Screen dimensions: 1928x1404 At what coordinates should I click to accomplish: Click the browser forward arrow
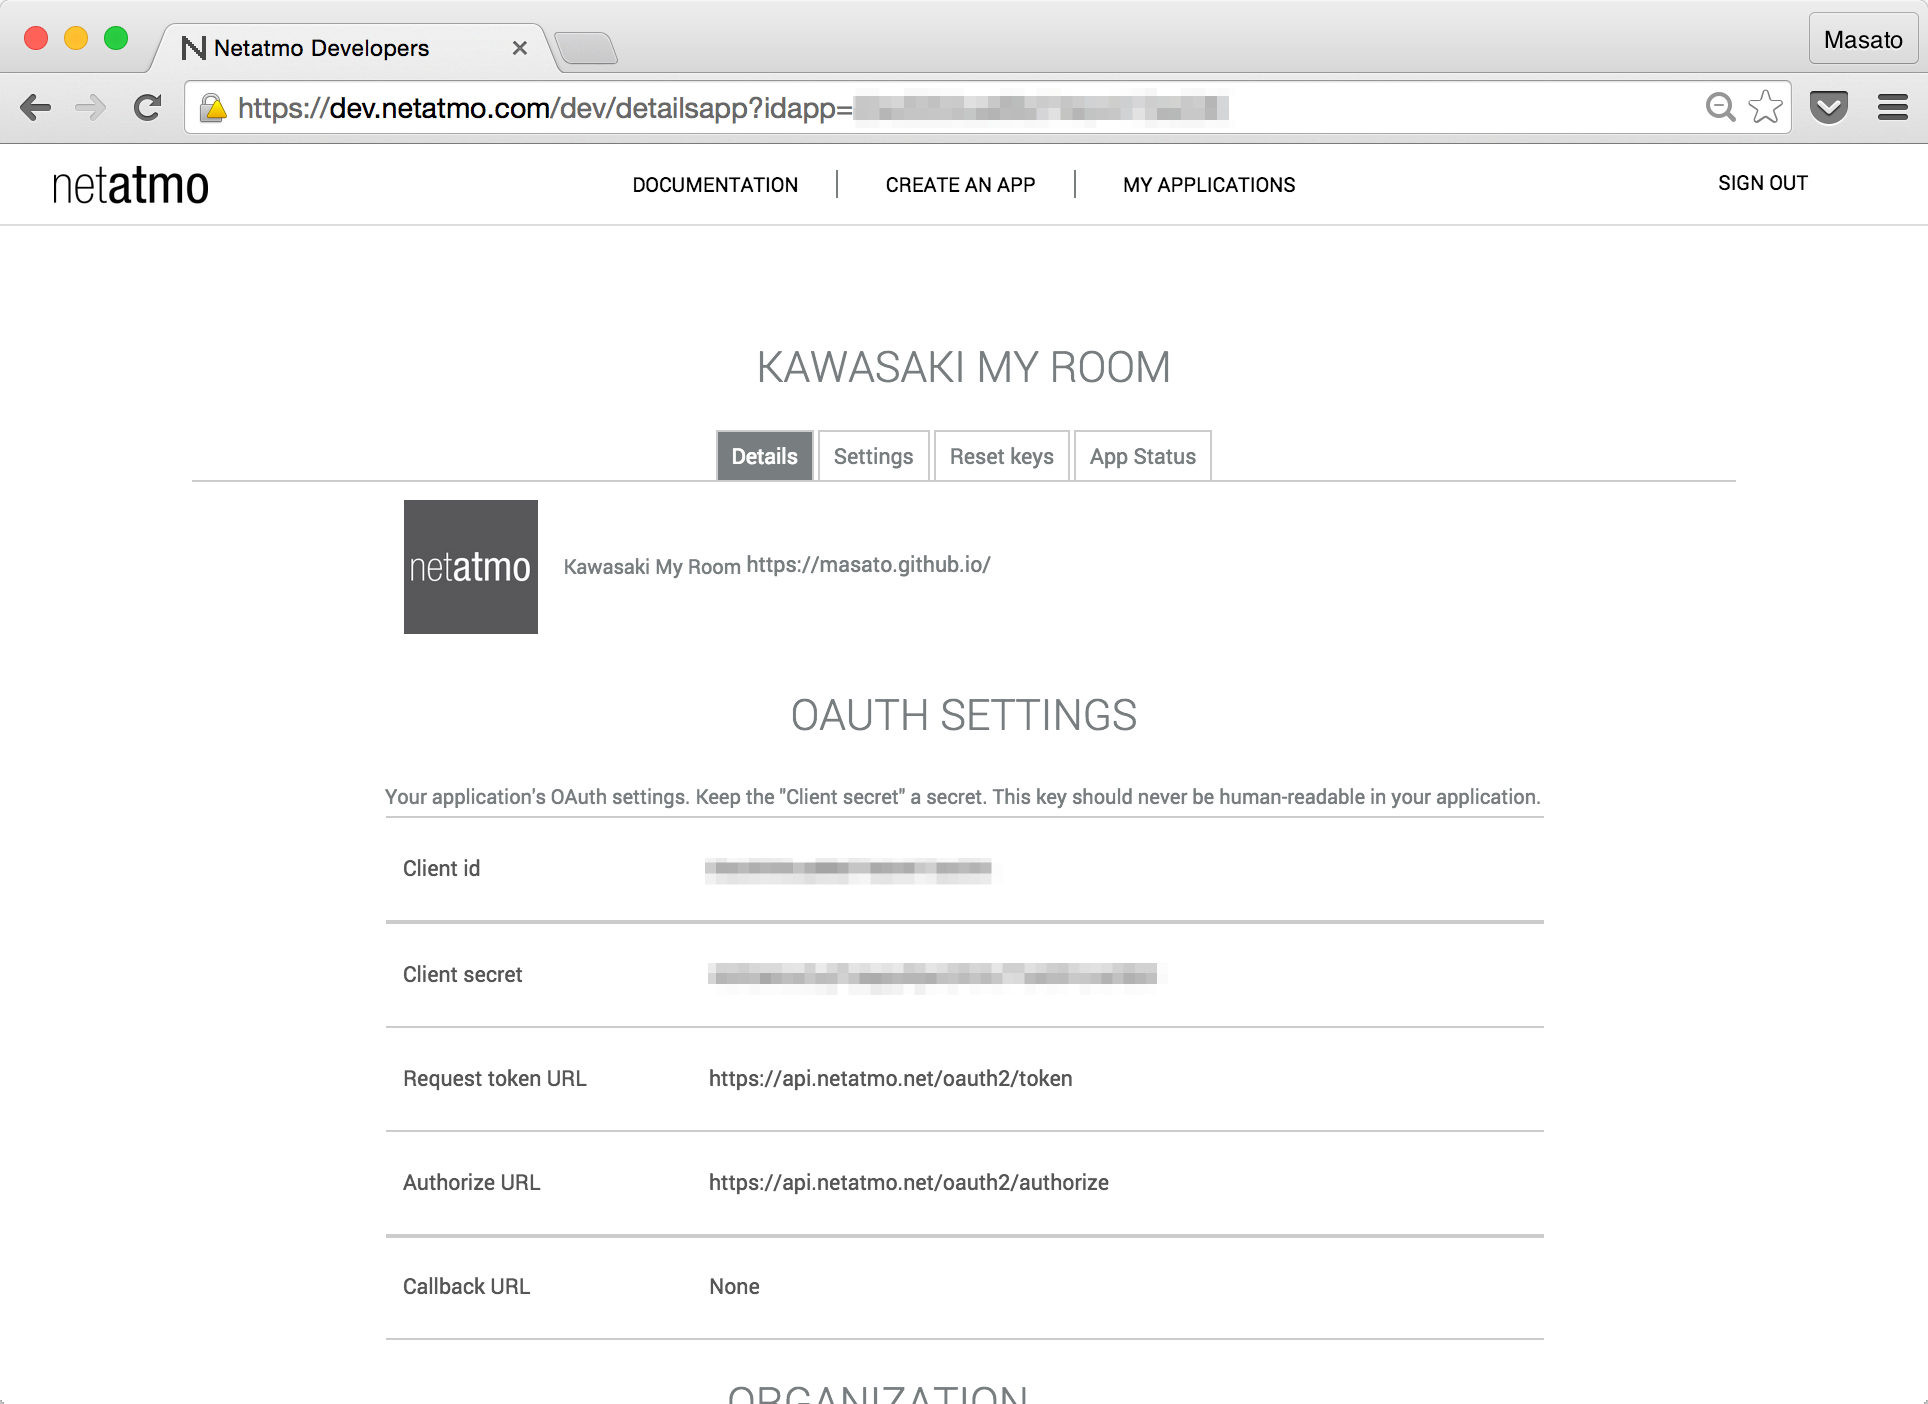point(91,107)
